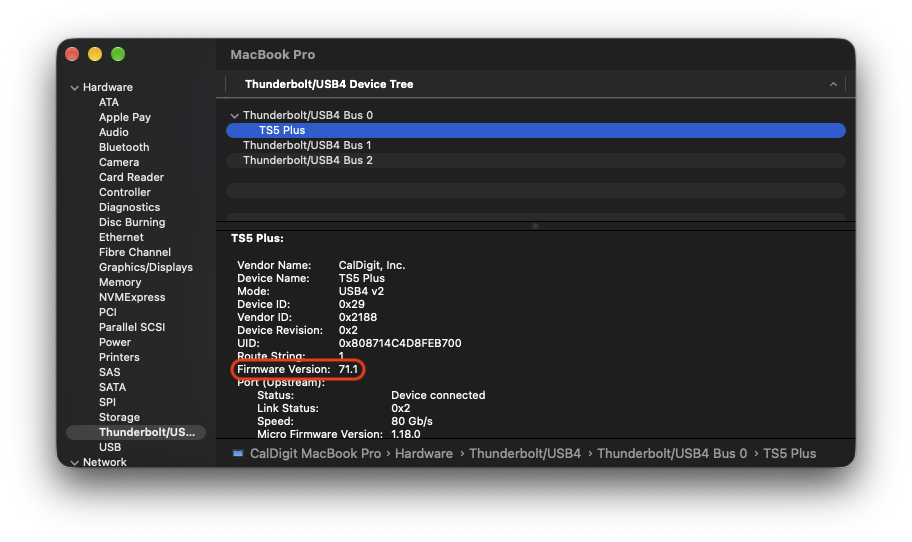The image size is (912, 542).
Task: Select ATA in the sidebar
Action: [x=109, y=102]
